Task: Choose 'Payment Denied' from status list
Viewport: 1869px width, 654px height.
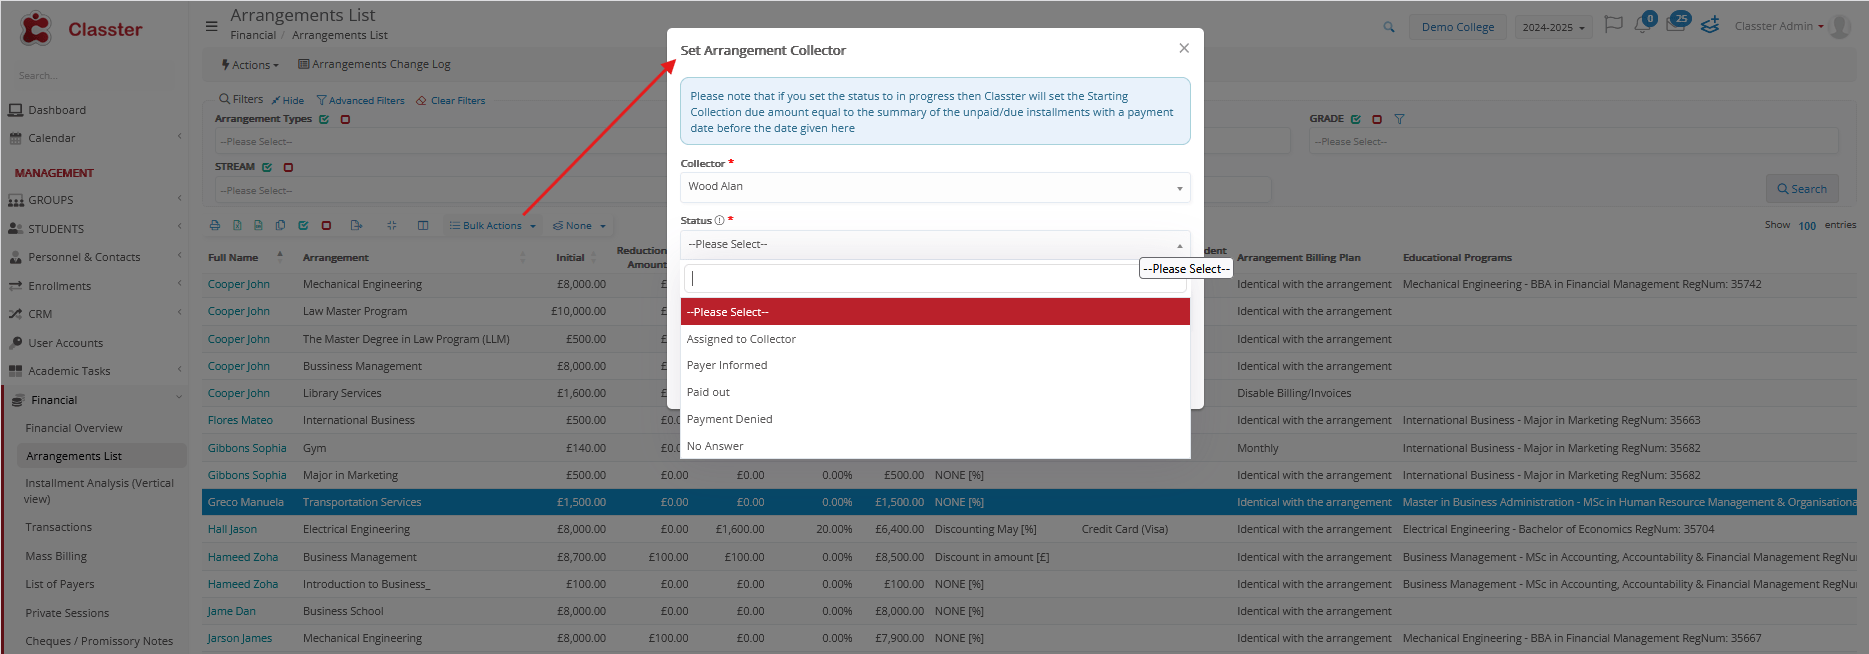Action: (729, 419)
